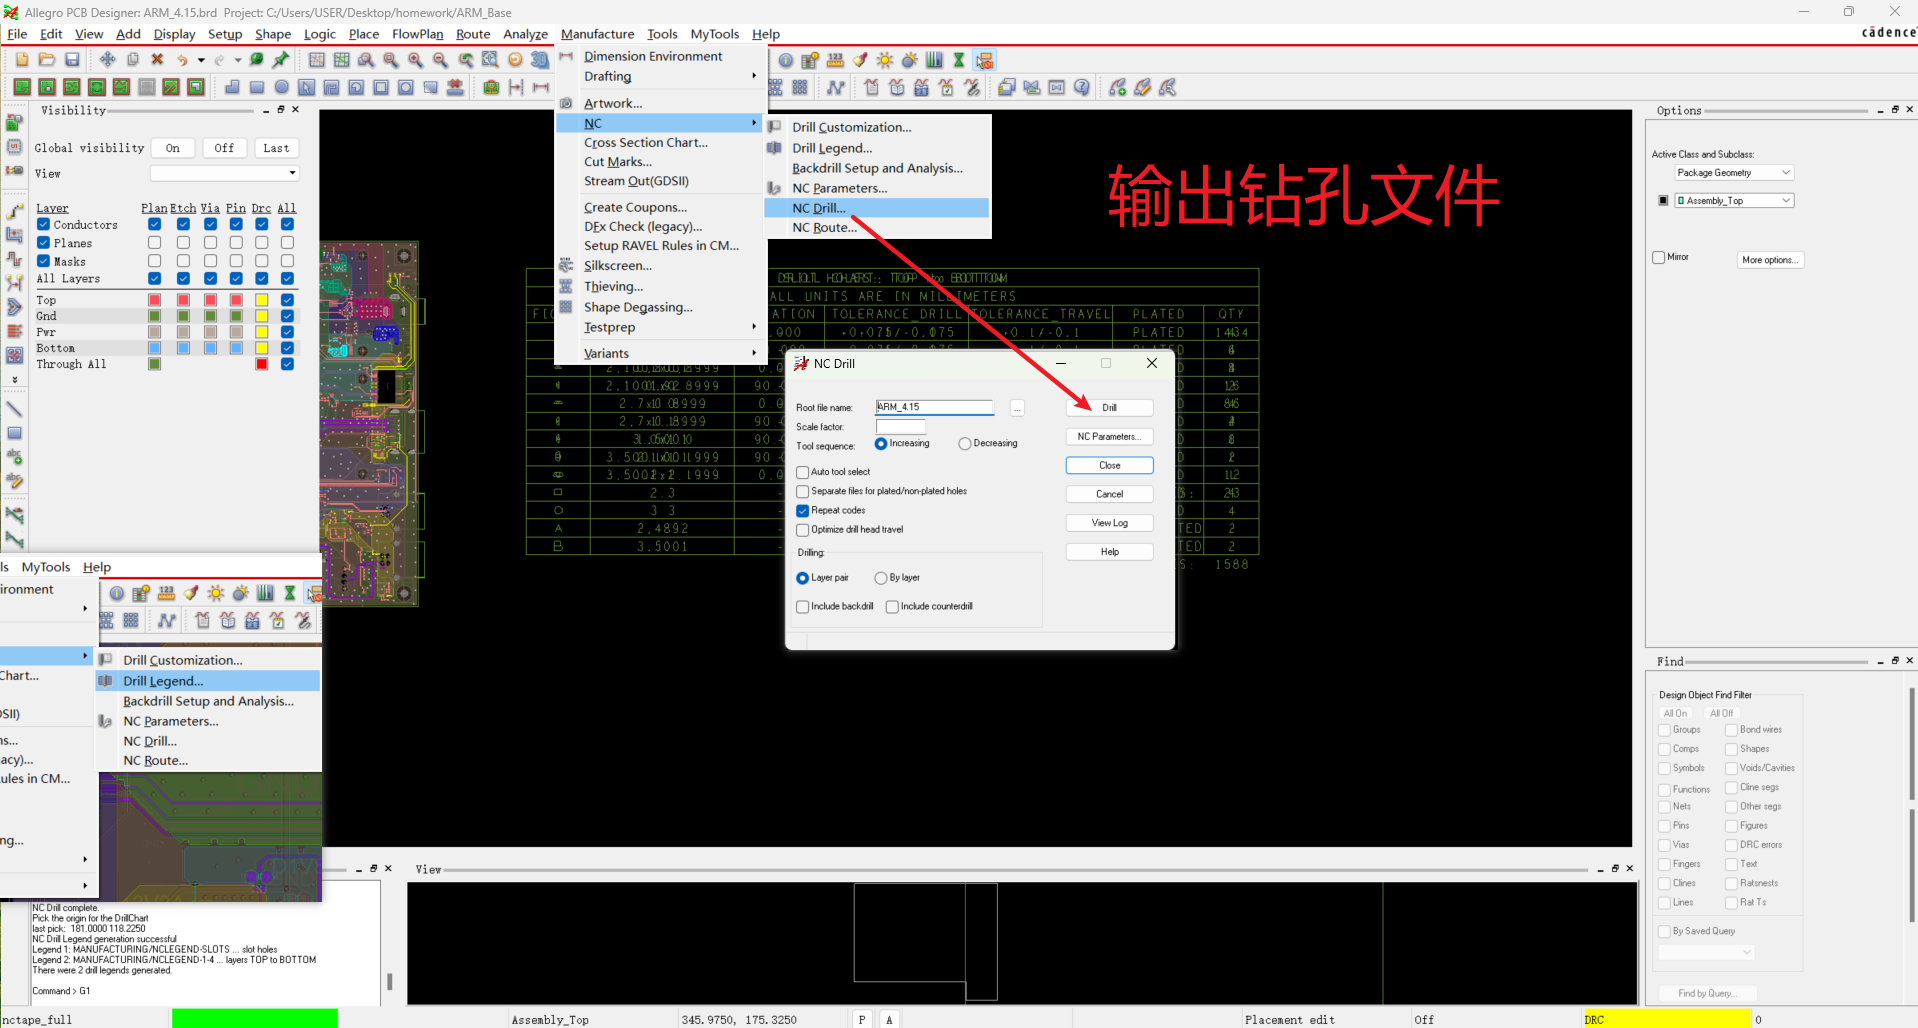Enable Optimize drill head travel
Image resolution: width=1918 pixels, height=1028 pixels.
(x=802, y=530)
